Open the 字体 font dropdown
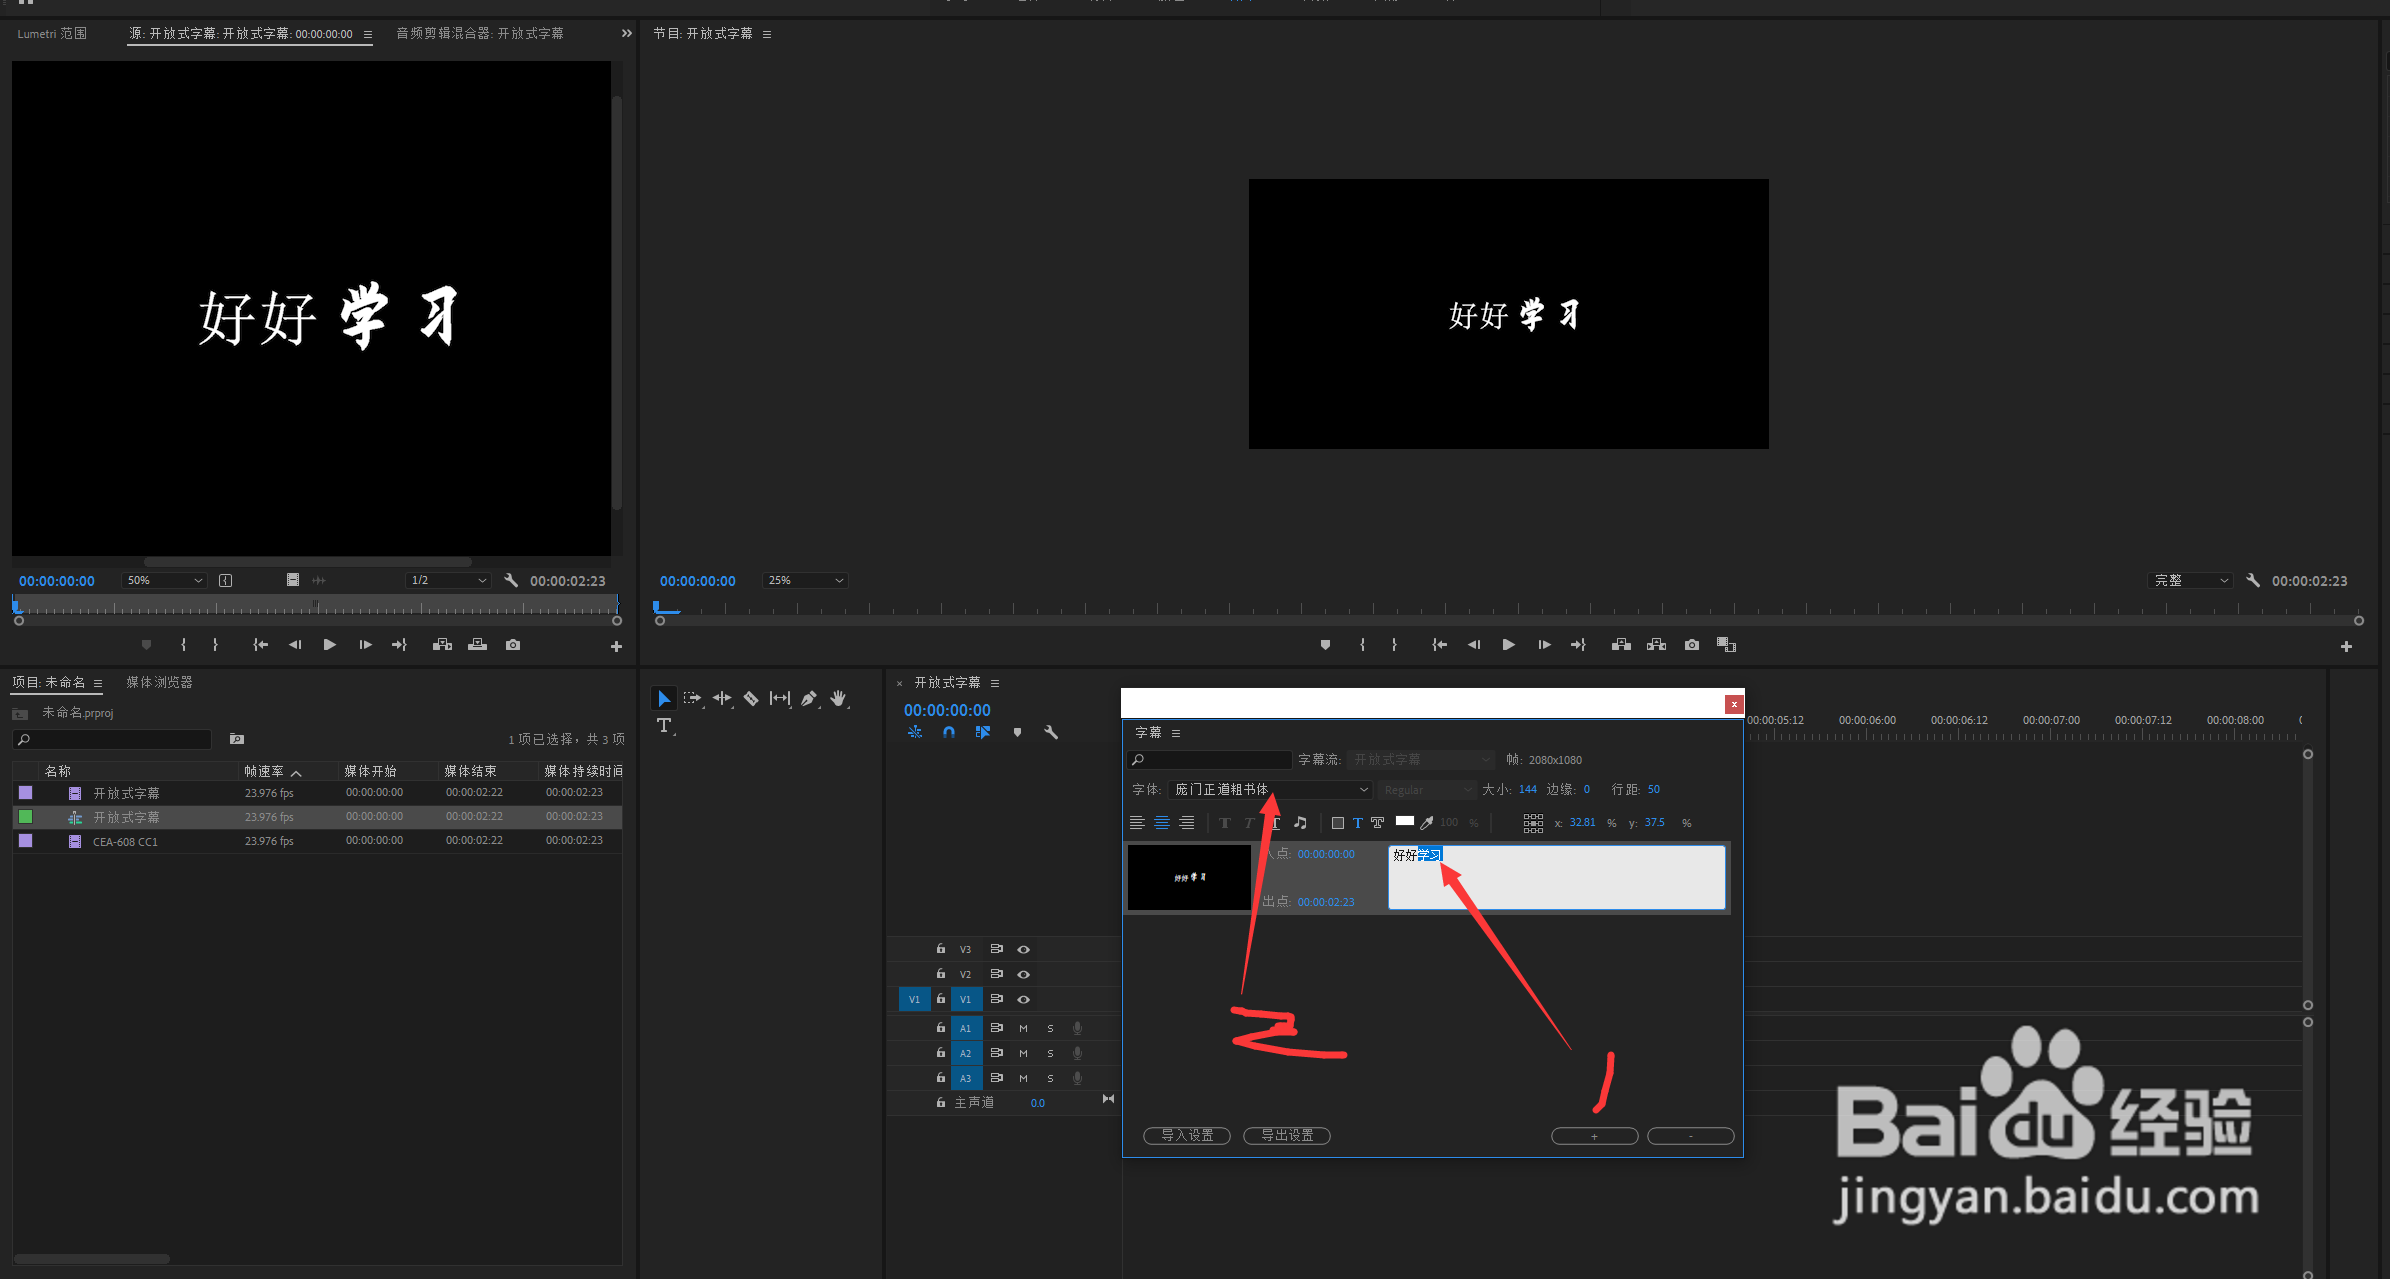The height and width of the screenshot is (1279, 2390). pyautogui.click(x=1270, y=790)
